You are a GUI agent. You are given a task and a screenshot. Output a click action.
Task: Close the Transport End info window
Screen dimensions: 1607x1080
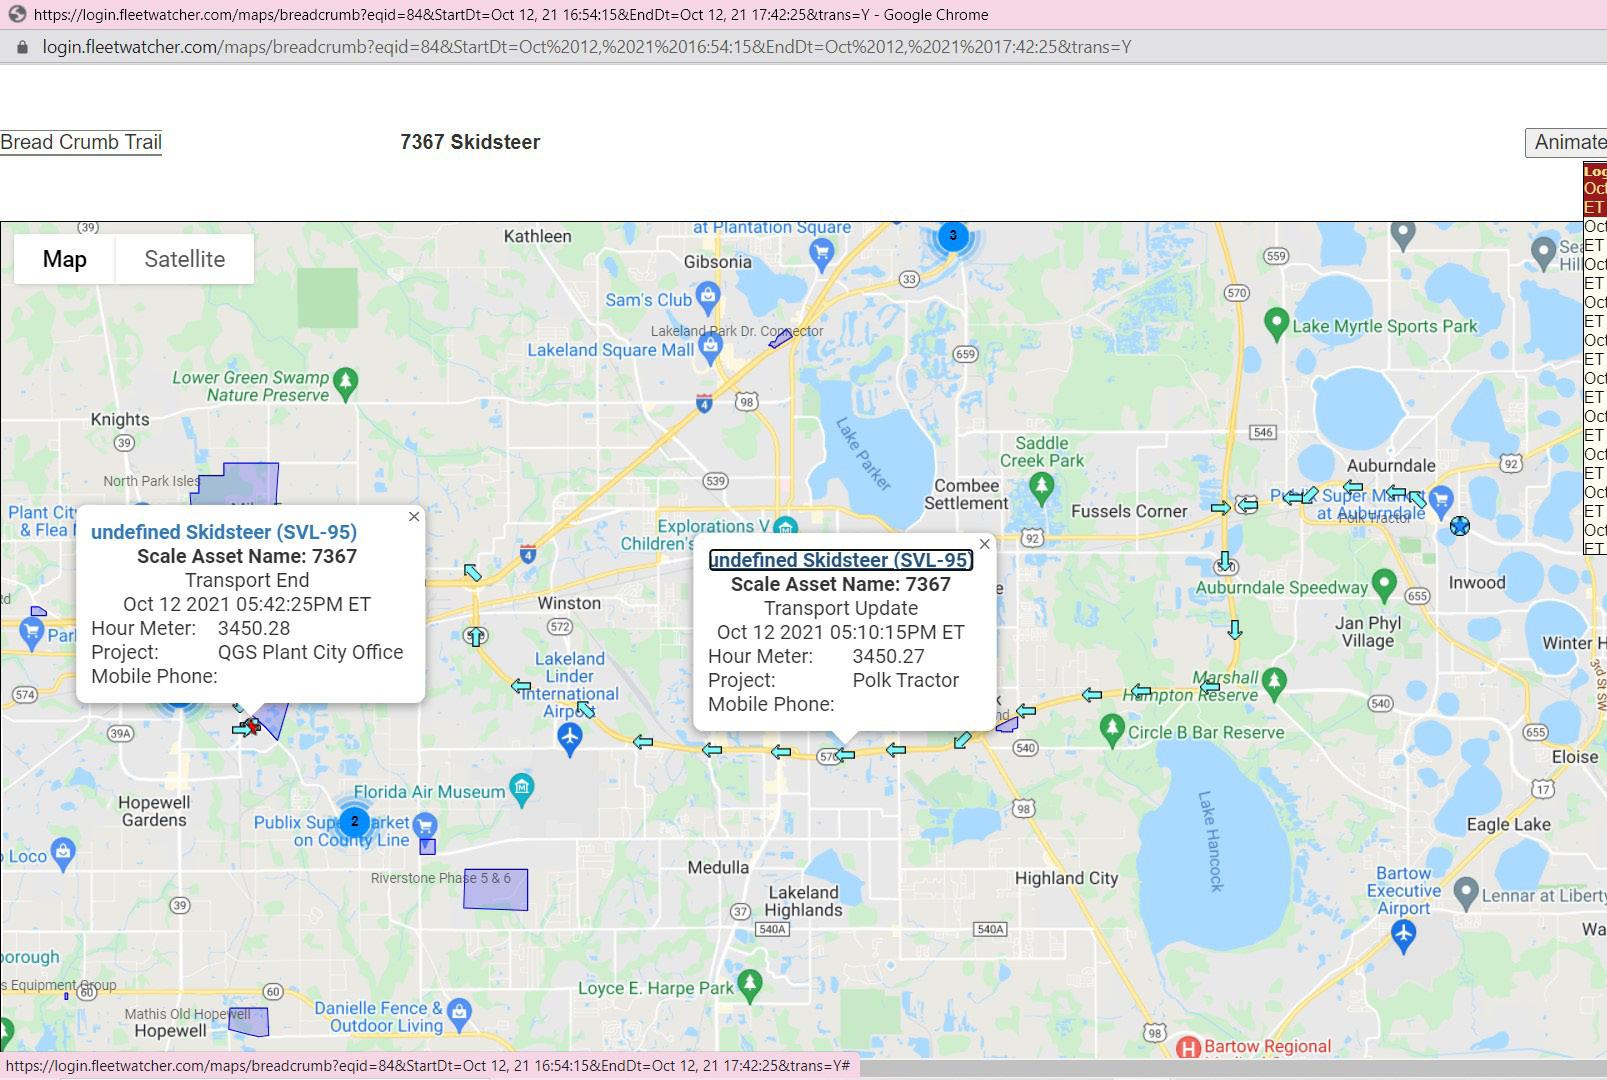click(x=414, y=517)
